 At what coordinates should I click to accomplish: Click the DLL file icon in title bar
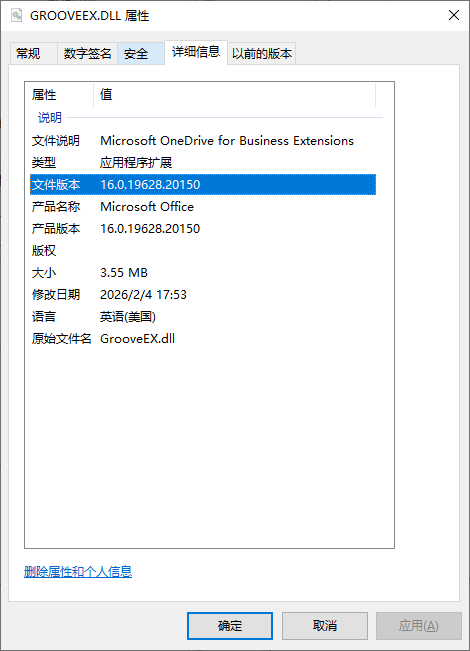pos(16,15)
